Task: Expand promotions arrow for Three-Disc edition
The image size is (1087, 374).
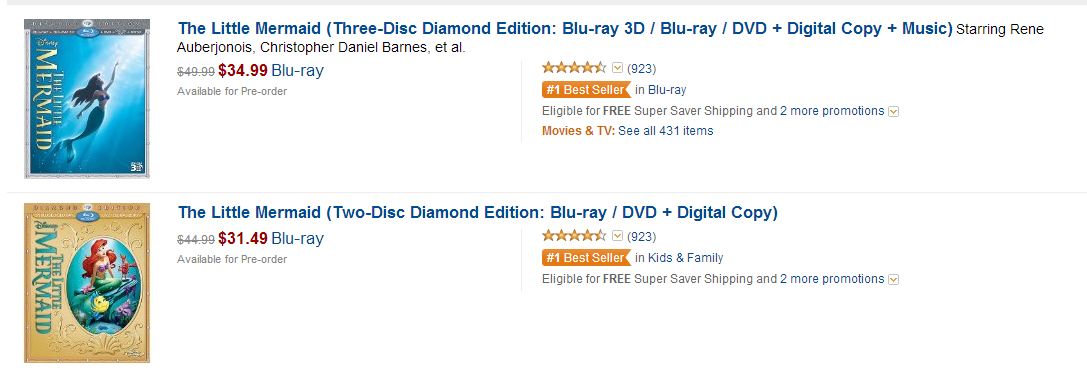Action: [894, 111]
